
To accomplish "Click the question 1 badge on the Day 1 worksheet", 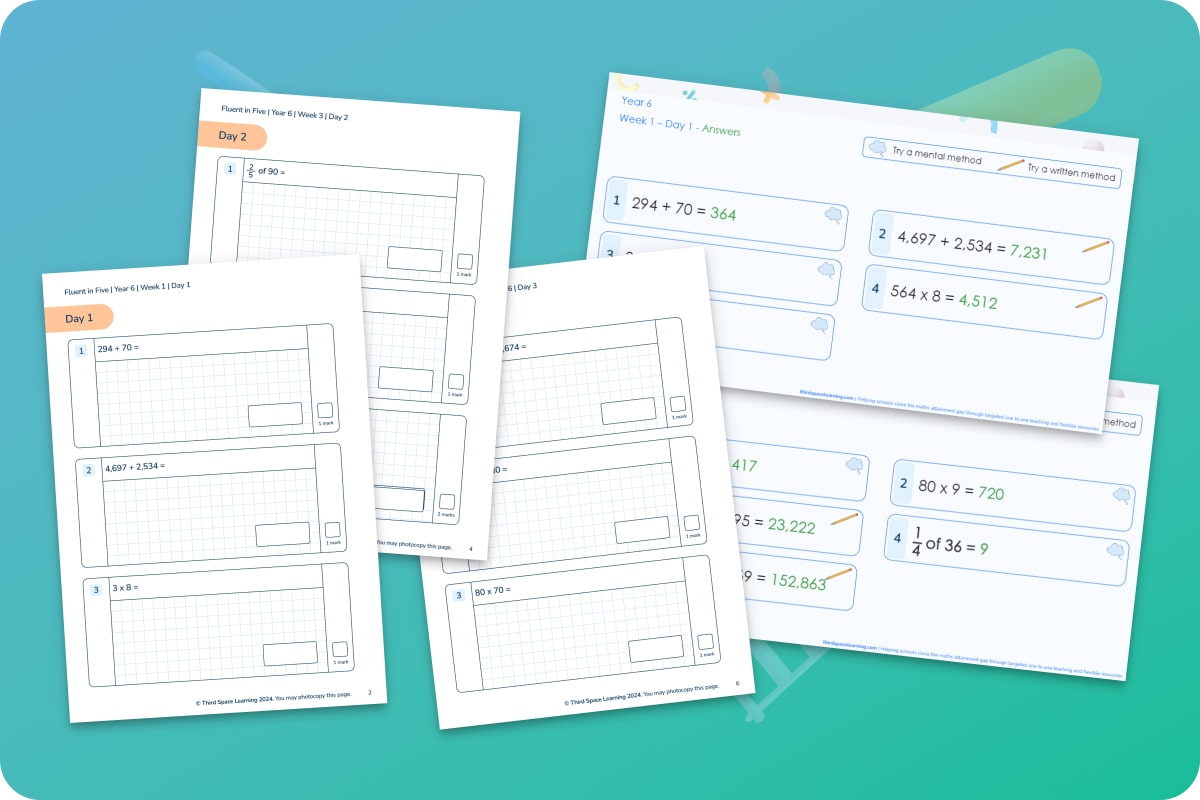I will tap(83, 351).
